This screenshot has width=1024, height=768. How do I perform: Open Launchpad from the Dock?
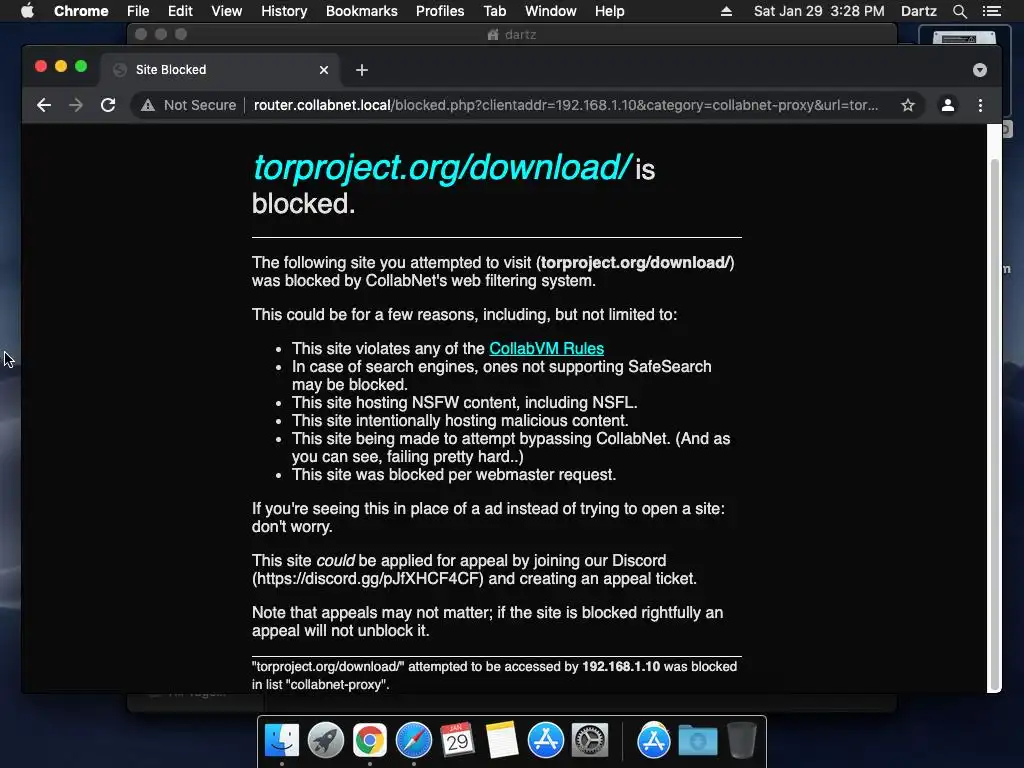326,741
